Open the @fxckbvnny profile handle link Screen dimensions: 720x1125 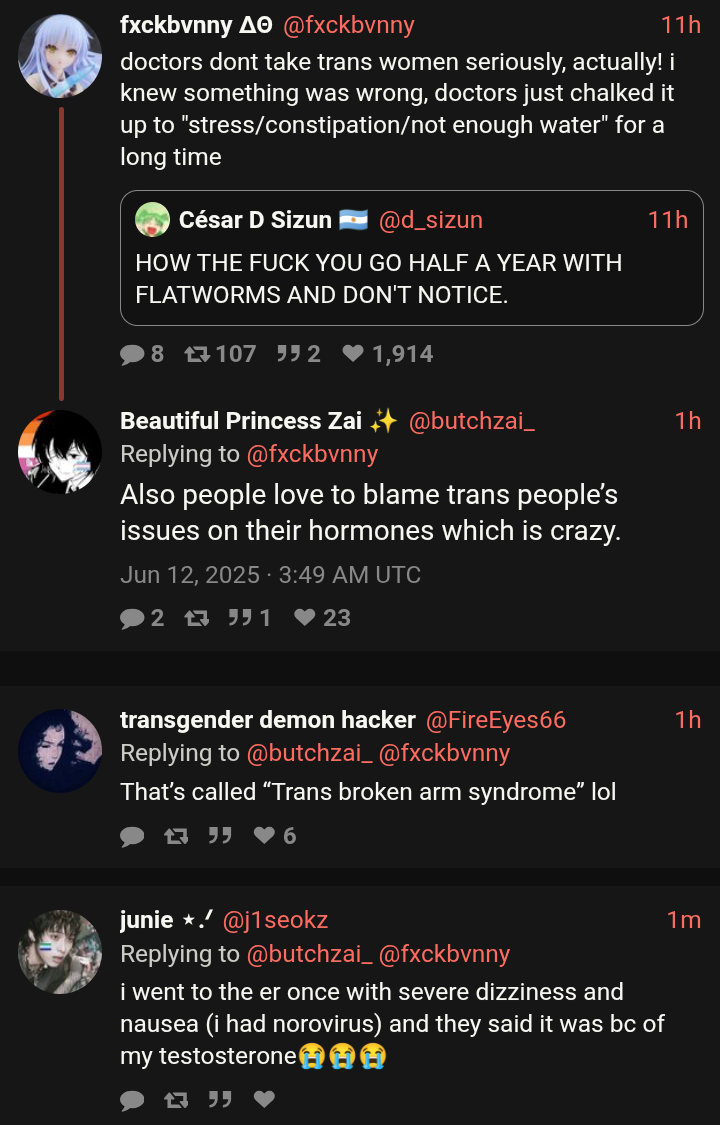[x=349, y=25]
